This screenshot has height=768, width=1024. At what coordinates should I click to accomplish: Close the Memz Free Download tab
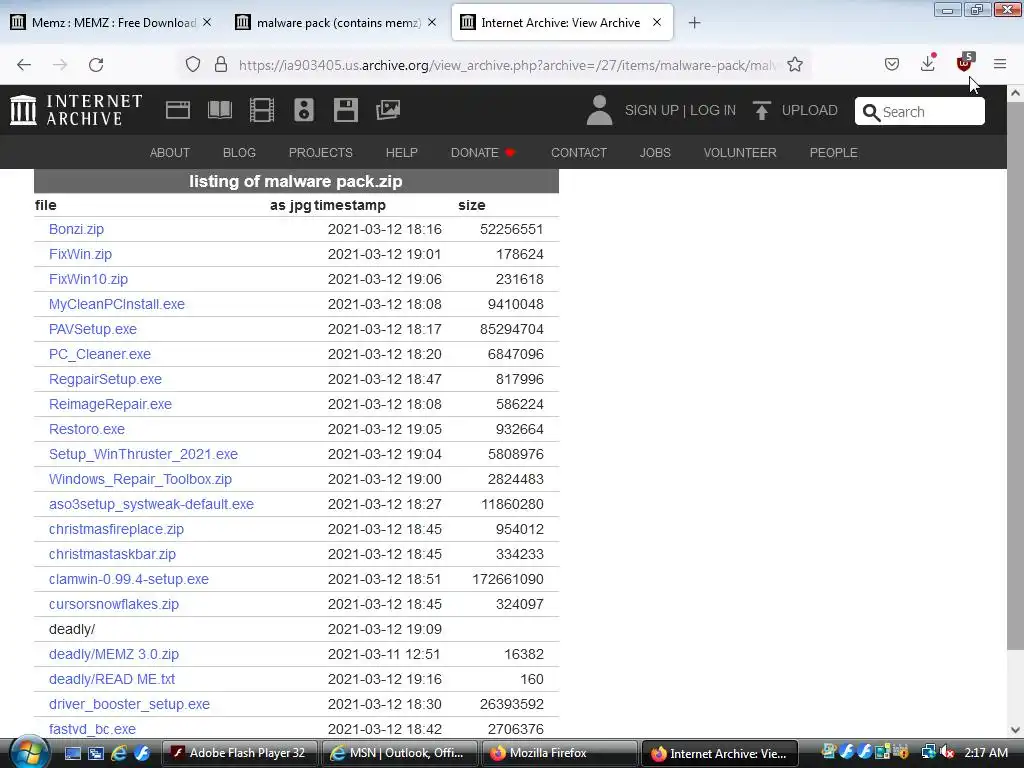point(207,22)
